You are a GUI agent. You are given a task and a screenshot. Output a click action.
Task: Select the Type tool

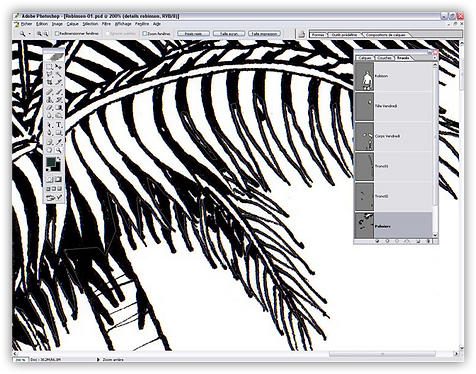click(x=59, y=124)
